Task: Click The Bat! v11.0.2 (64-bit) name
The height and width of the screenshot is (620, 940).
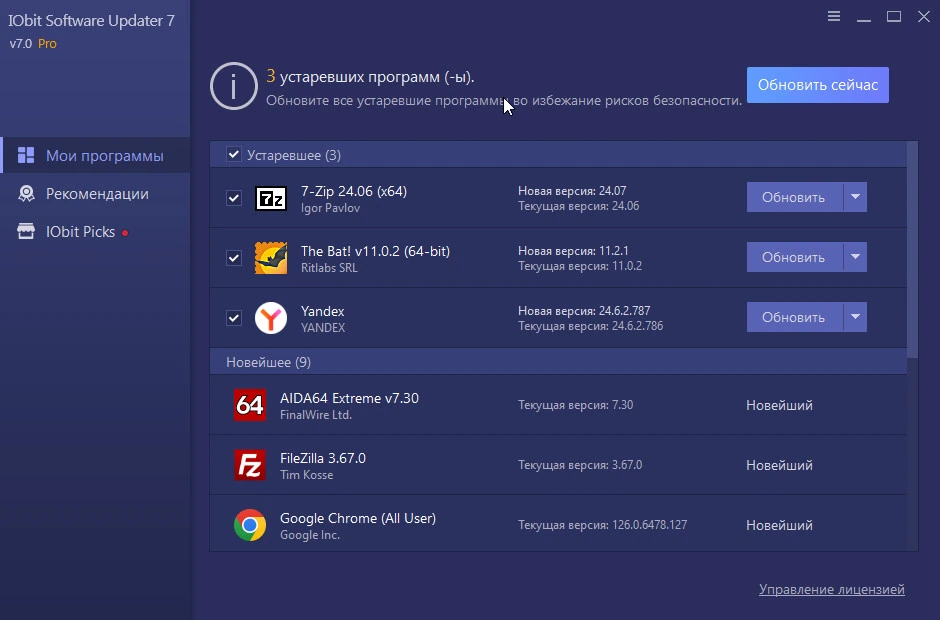Action: coord(375,251)
